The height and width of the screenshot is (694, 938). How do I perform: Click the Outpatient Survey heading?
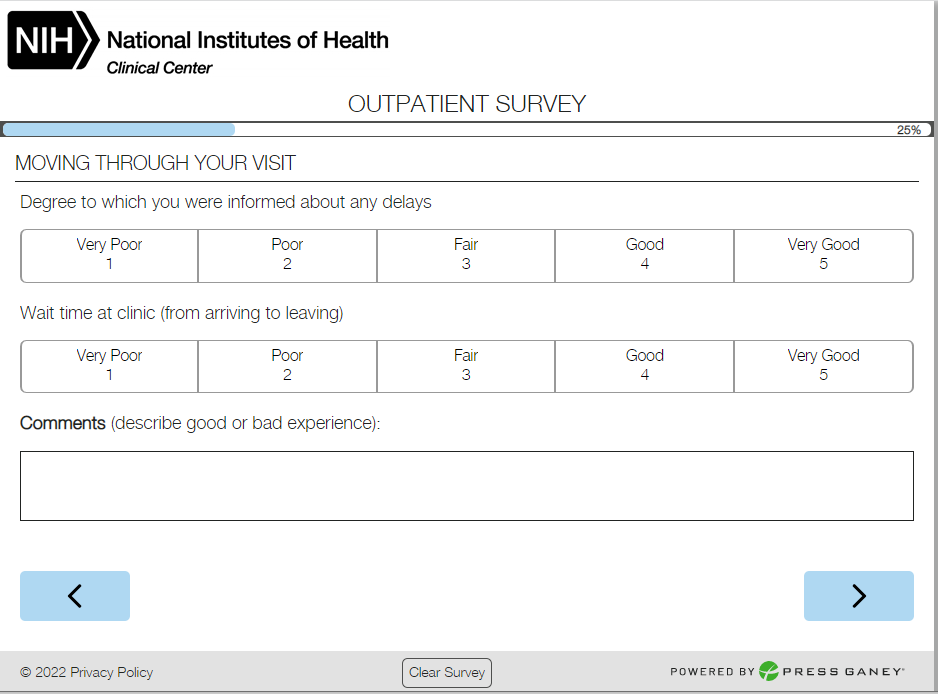click(466, 104)
